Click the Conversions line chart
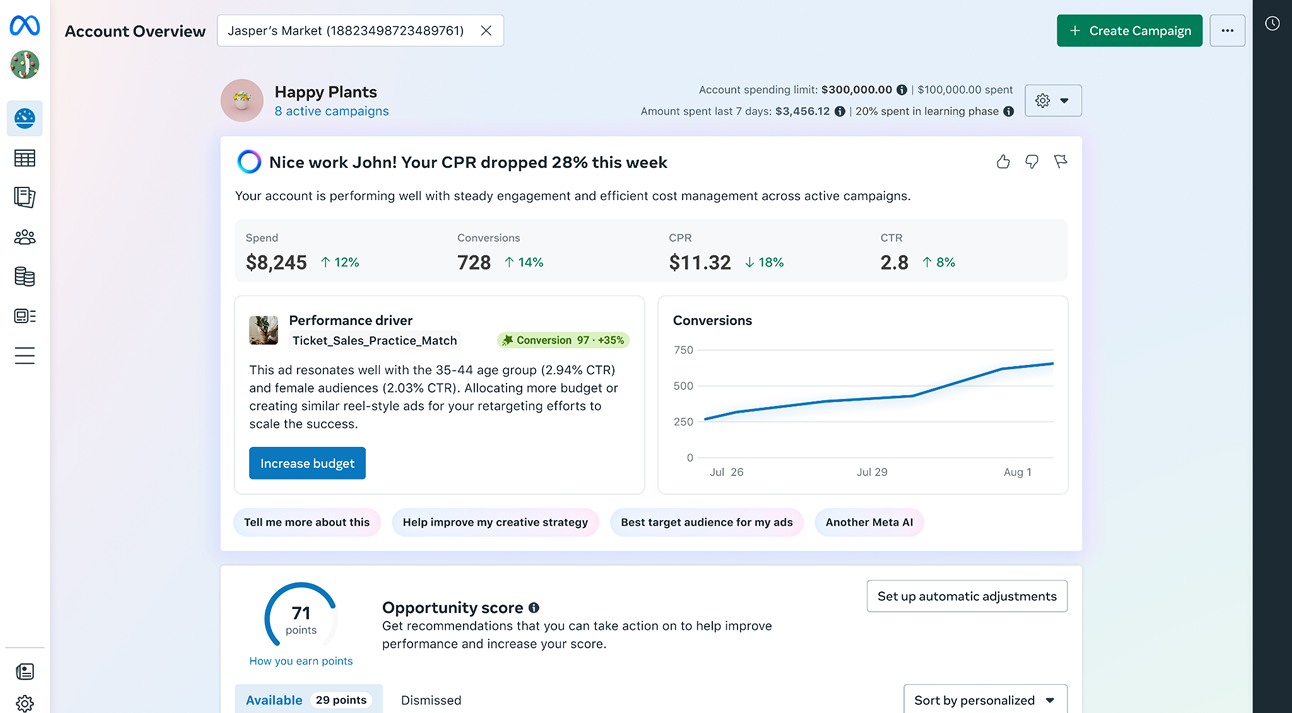Screen dimensions: 1292x713 click(x=863, y=404)
